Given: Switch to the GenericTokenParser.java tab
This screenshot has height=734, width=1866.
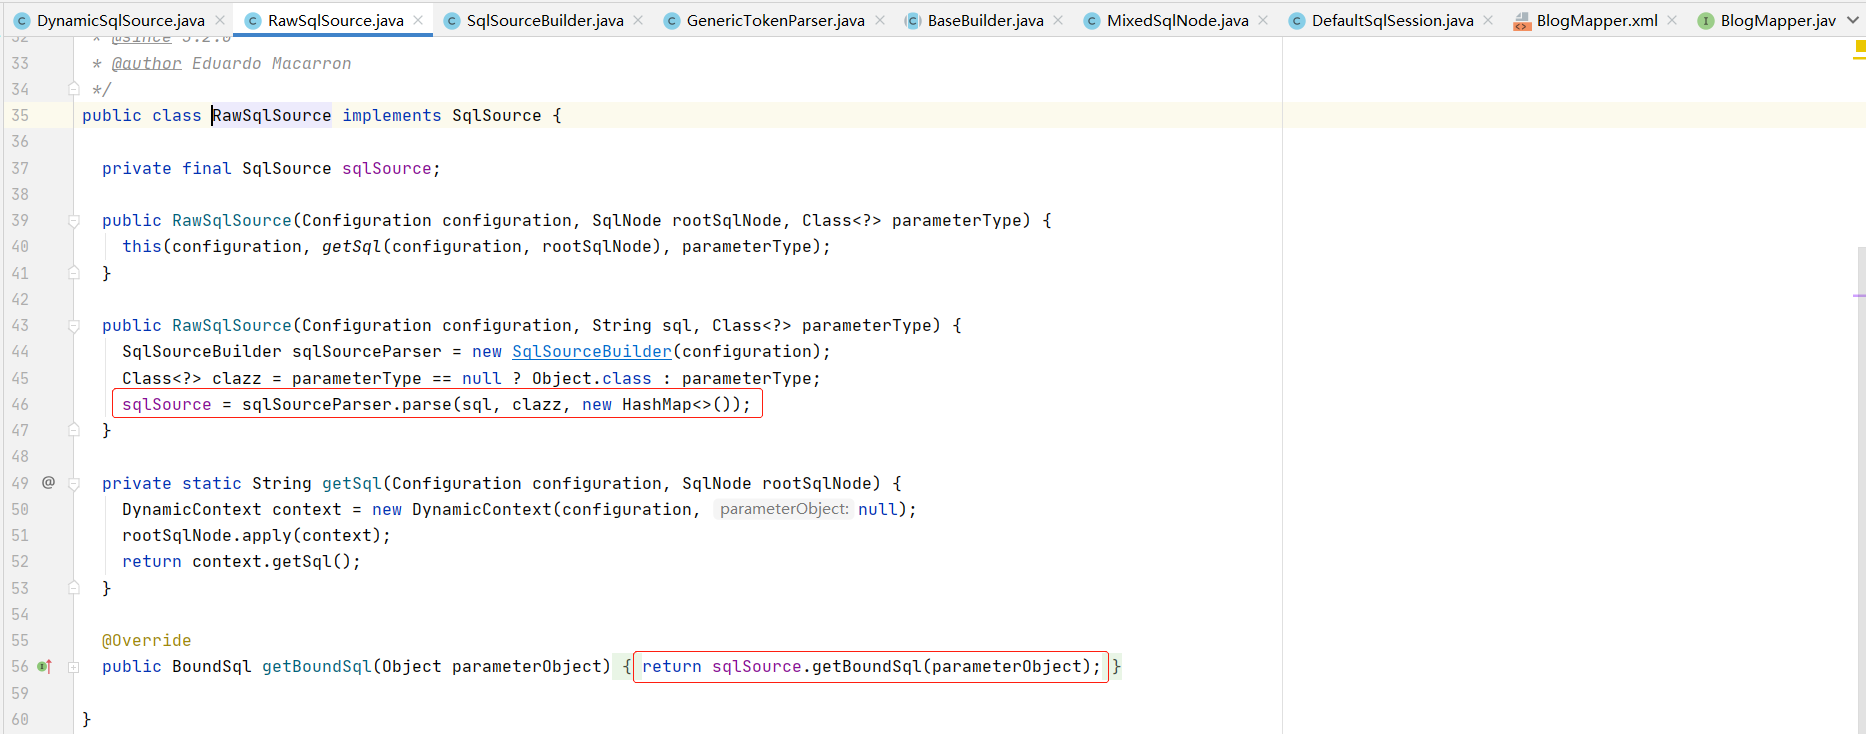Looking at the screenshot, I should (x=775, y=20).
